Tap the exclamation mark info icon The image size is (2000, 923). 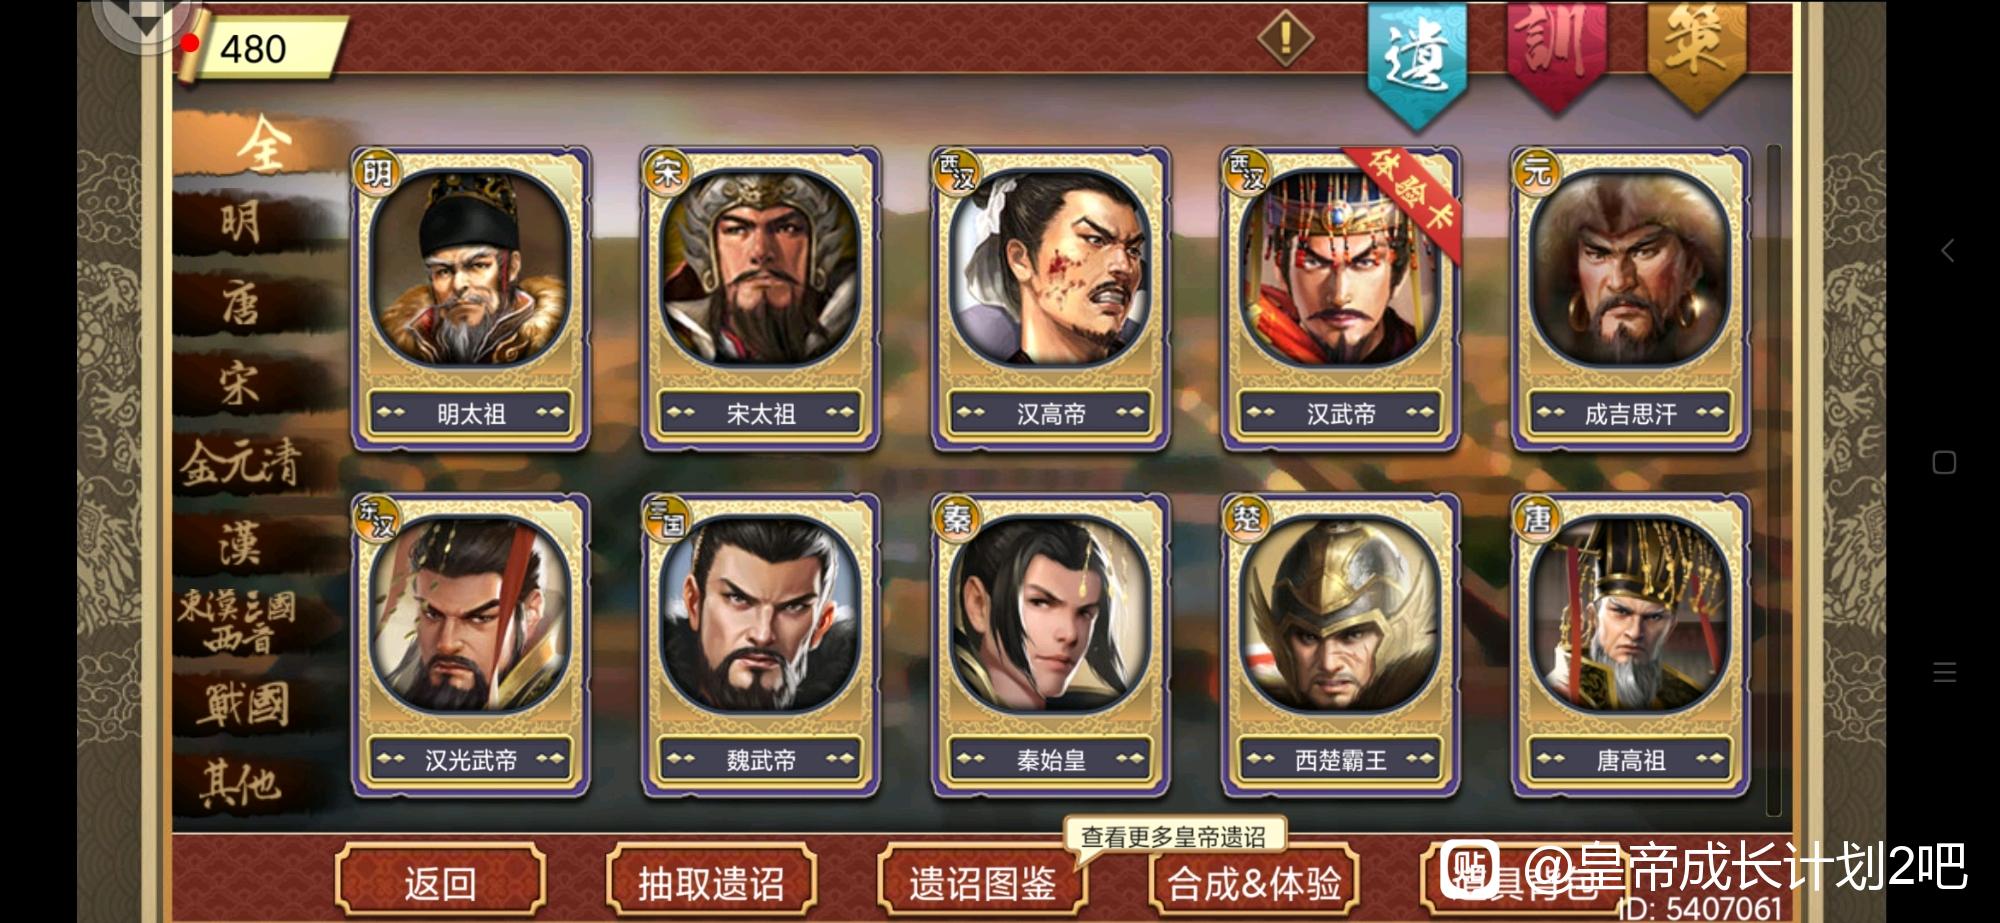tap(1285, 40)
